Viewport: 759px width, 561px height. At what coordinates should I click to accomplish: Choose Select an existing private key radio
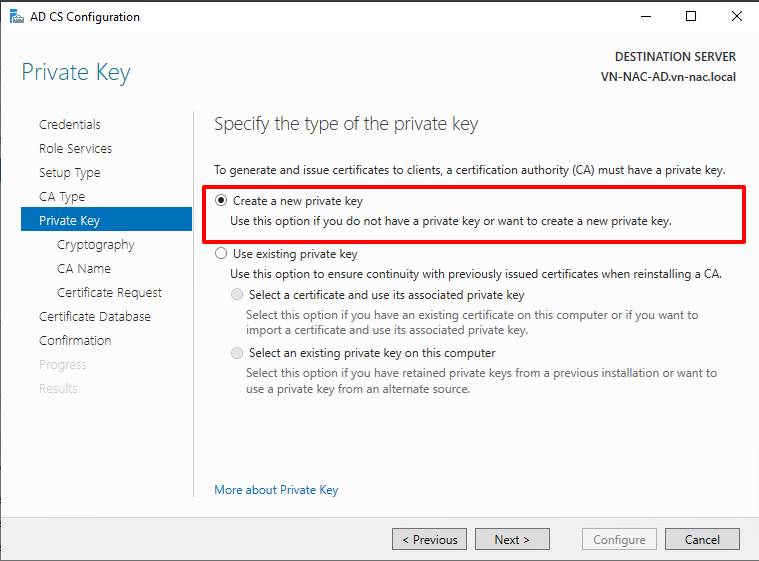pos(237,353)
